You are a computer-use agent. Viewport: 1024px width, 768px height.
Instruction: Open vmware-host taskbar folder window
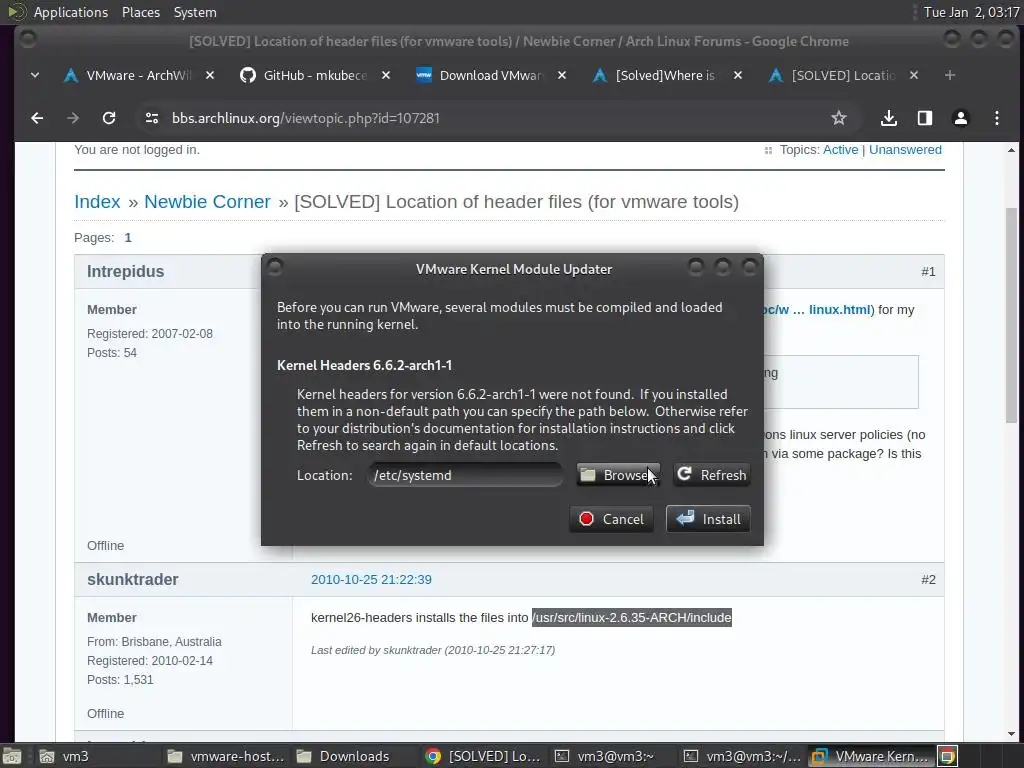point(226,756)
